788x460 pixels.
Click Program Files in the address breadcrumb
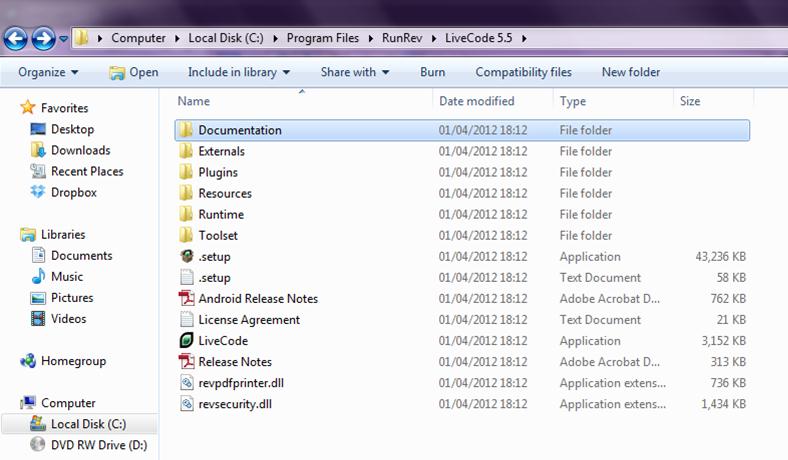point(321,38)
